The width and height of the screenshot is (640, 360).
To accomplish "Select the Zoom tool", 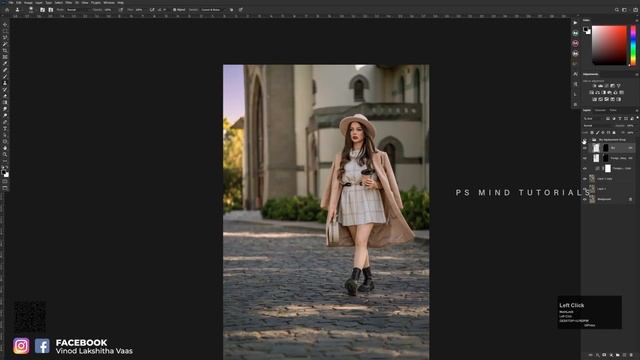I will (5, 155).
